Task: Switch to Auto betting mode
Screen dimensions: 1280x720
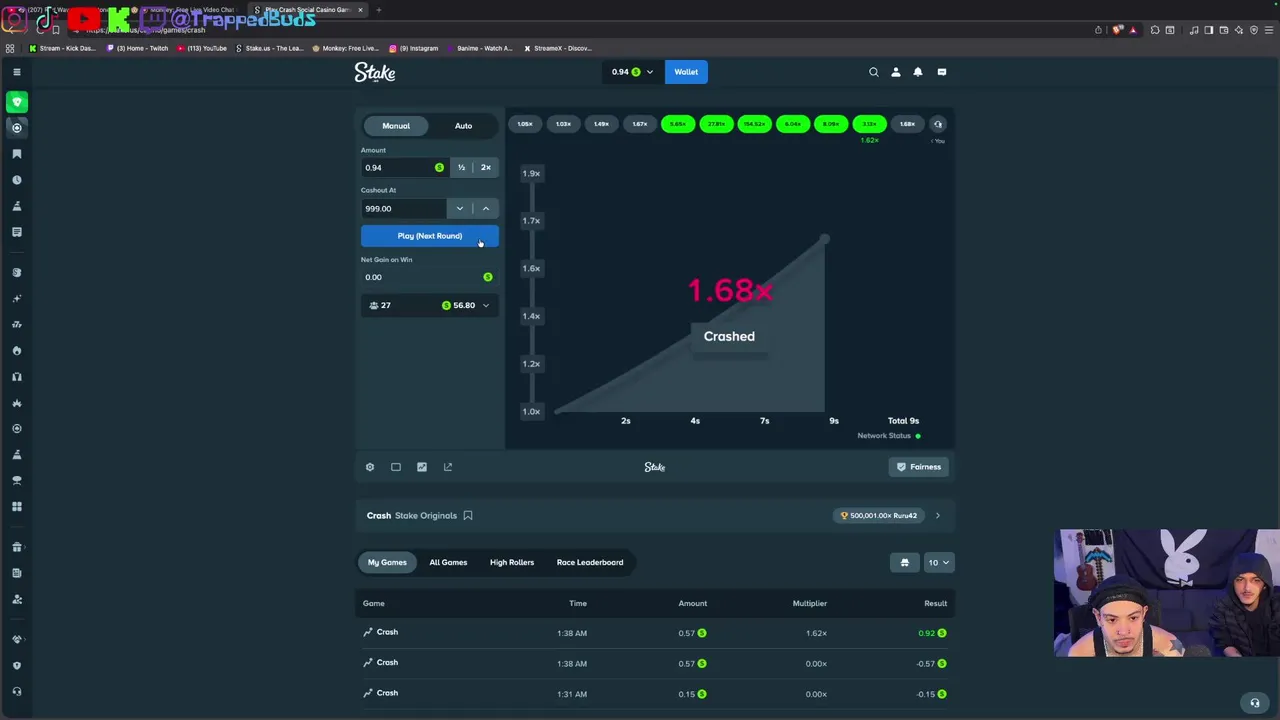Action: coord(463,126)
